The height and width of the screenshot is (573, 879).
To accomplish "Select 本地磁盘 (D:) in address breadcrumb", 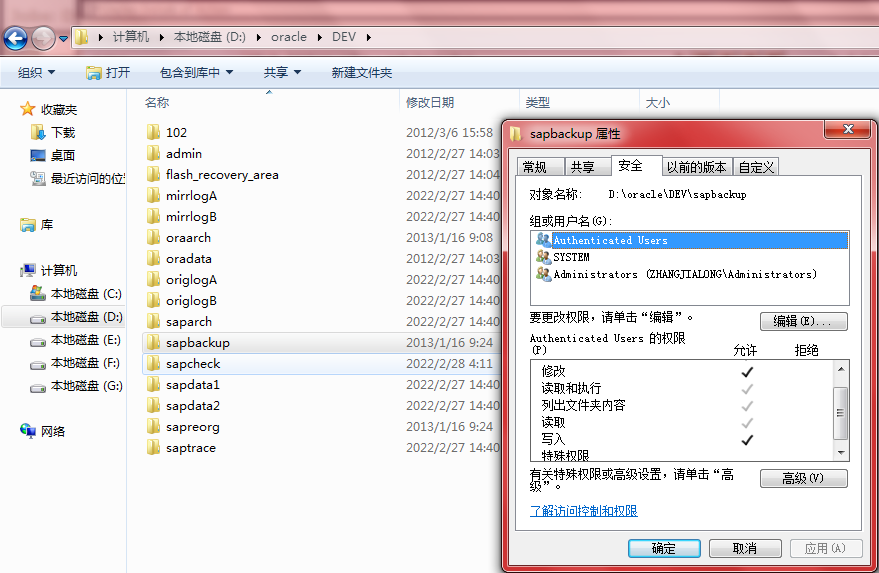I will (210, 37).
